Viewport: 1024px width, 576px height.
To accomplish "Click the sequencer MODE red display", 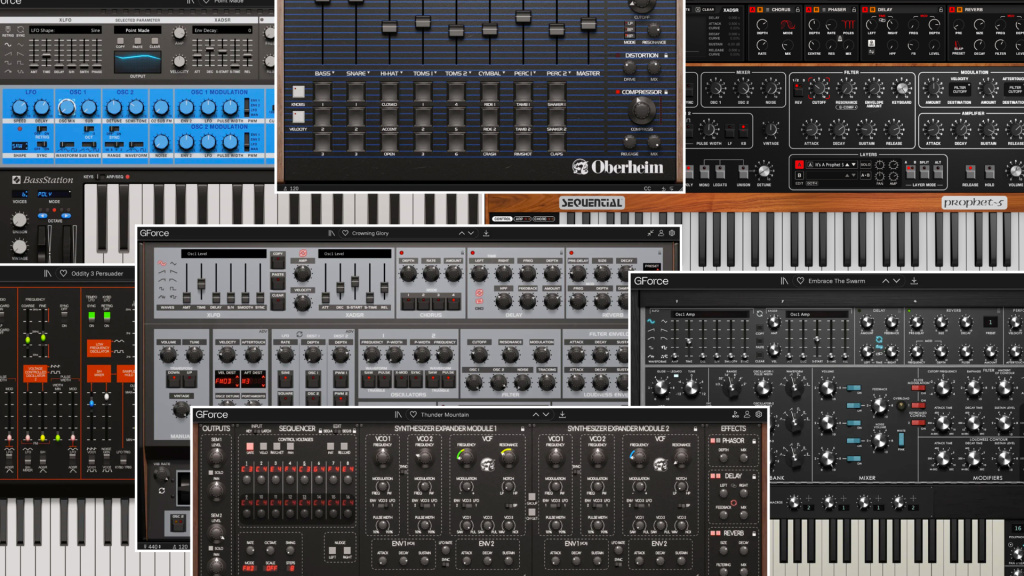I will click(249, 568).
